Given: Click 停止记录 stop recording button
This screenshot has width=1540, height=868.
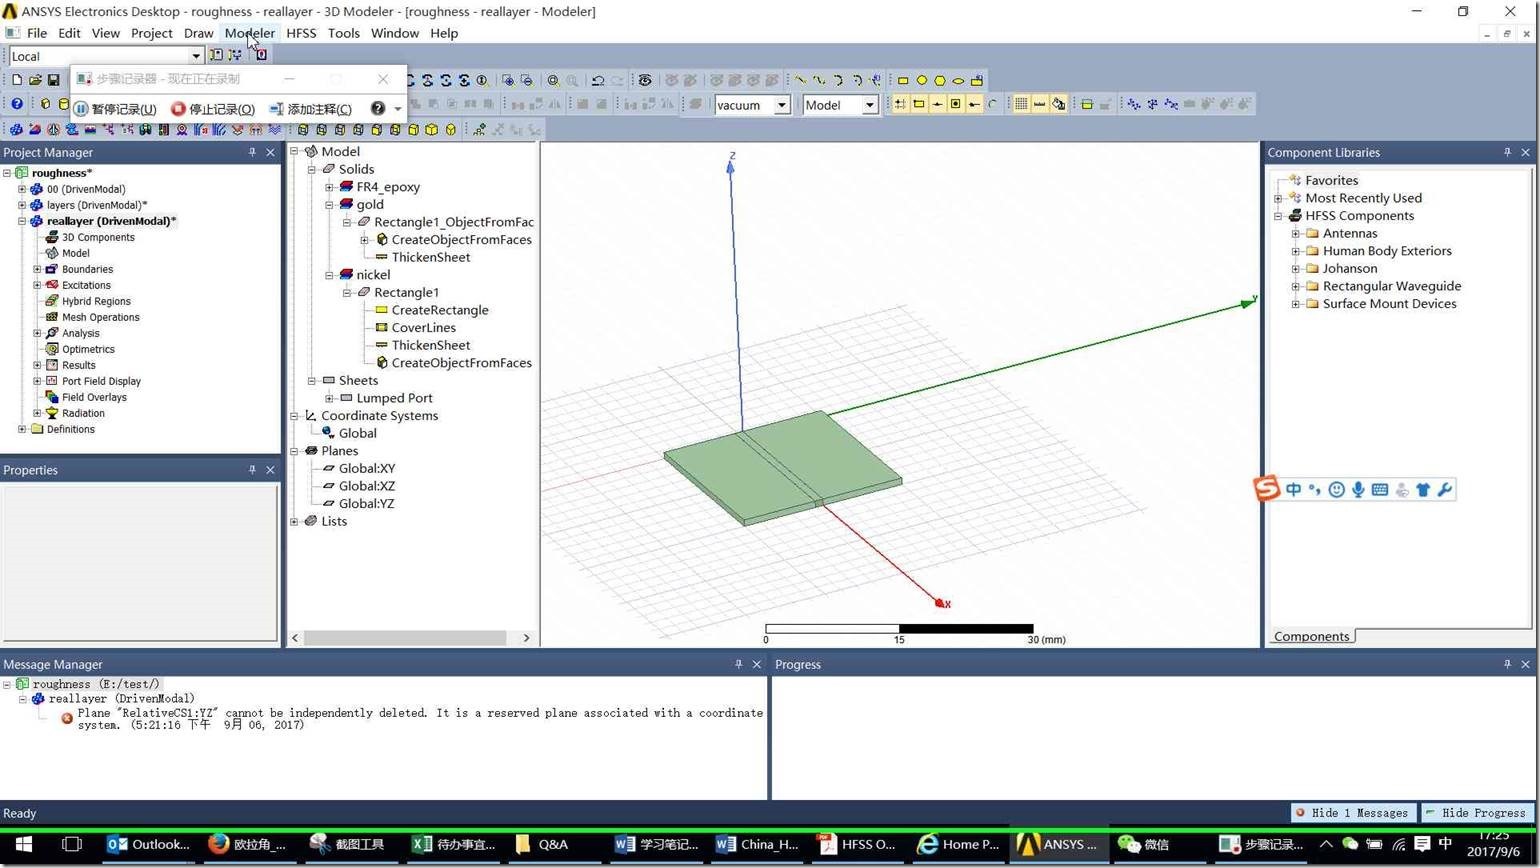Looking at the screenshot, I should (x=213, y=108).
